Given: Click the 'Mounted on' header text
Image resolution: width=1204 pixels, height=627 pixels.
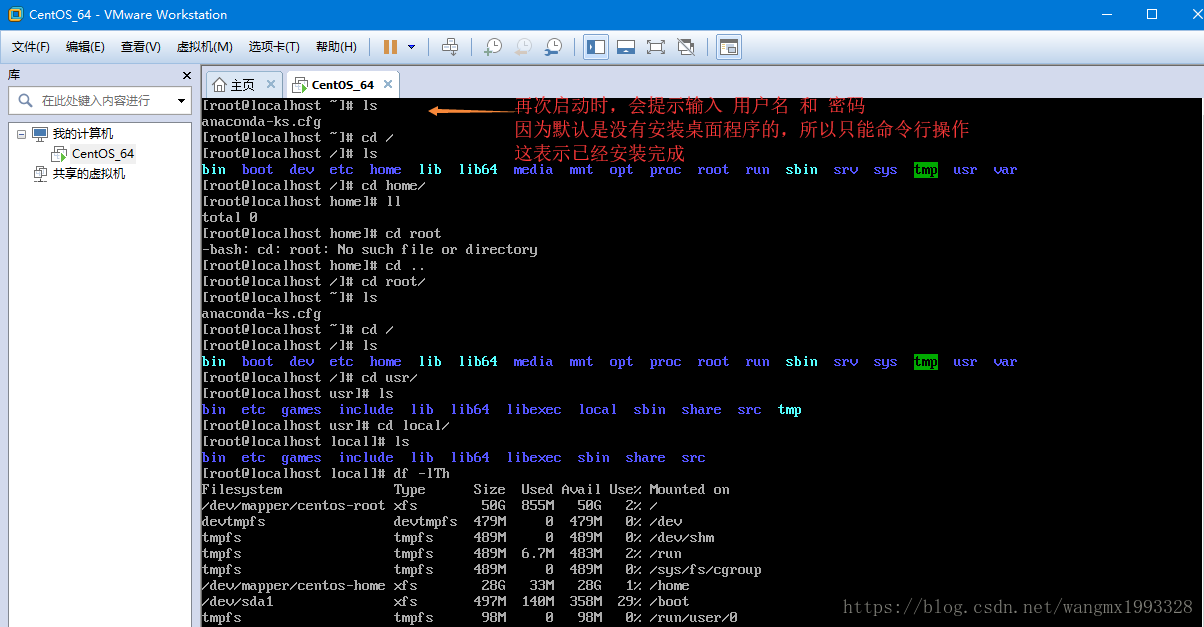Looking at the screenshot, I should 689,490.
